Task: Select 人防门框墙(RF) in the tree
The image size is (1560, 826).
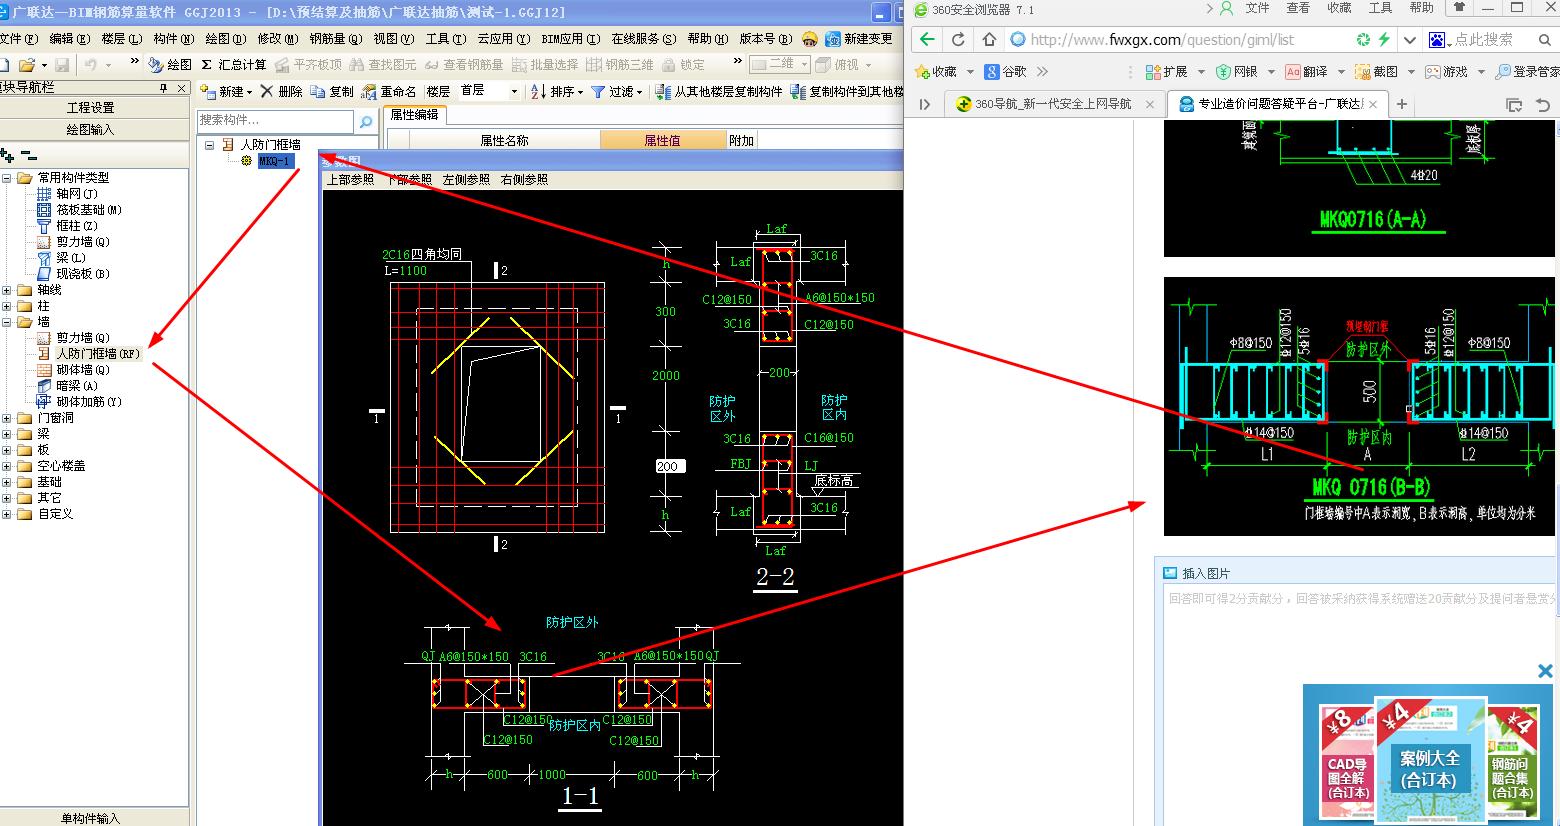Action: [x=98, y=354]
